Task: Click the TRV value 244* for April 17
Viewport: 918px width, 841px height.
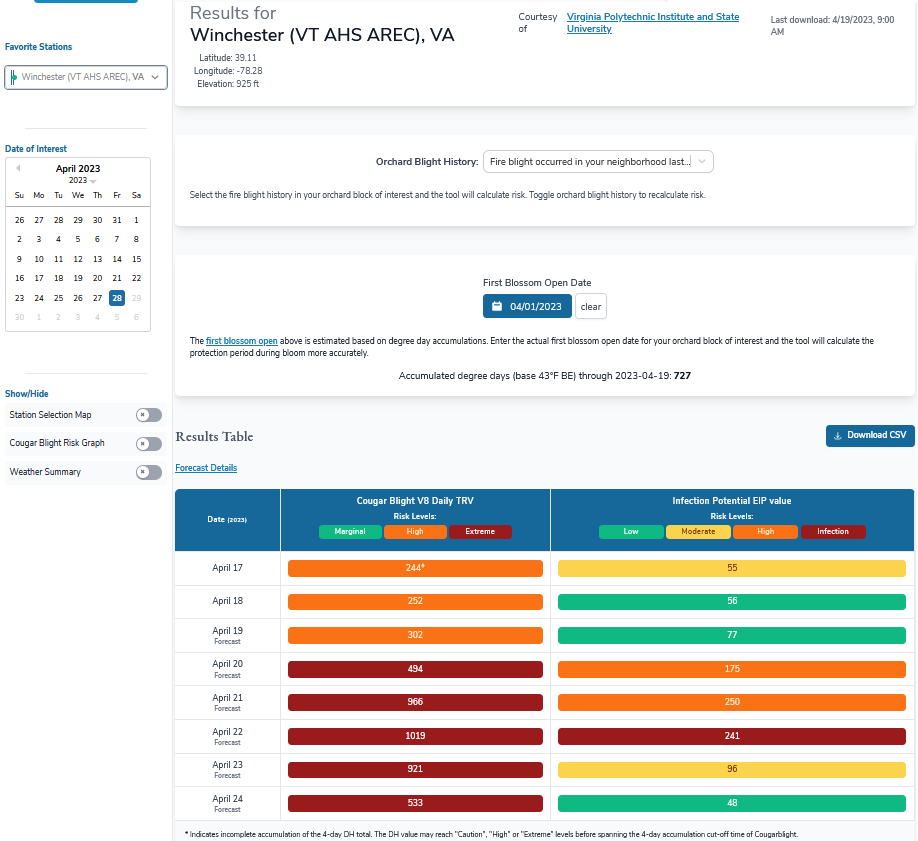Action: (415, 568)
